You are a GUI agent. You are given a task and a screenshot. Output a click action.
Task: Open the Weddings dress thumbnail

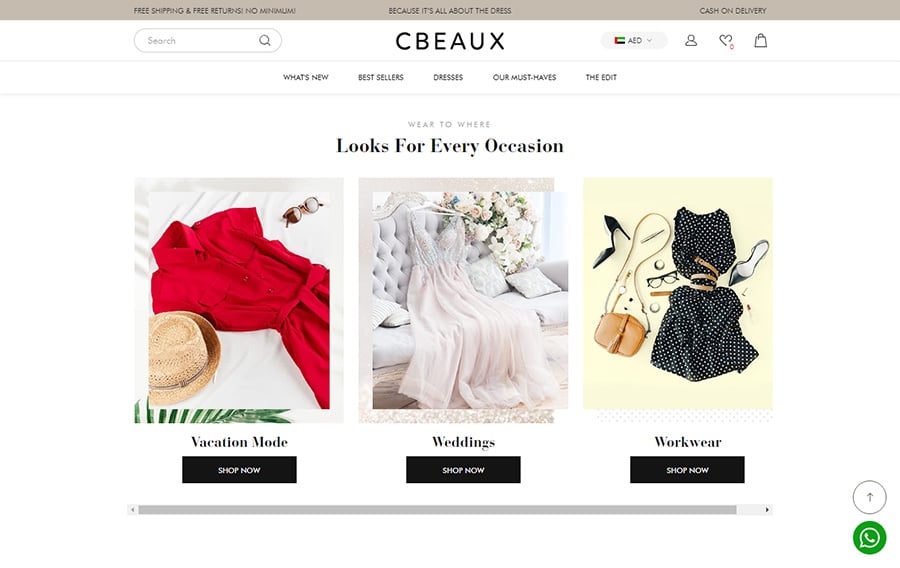tap(463, 300)
